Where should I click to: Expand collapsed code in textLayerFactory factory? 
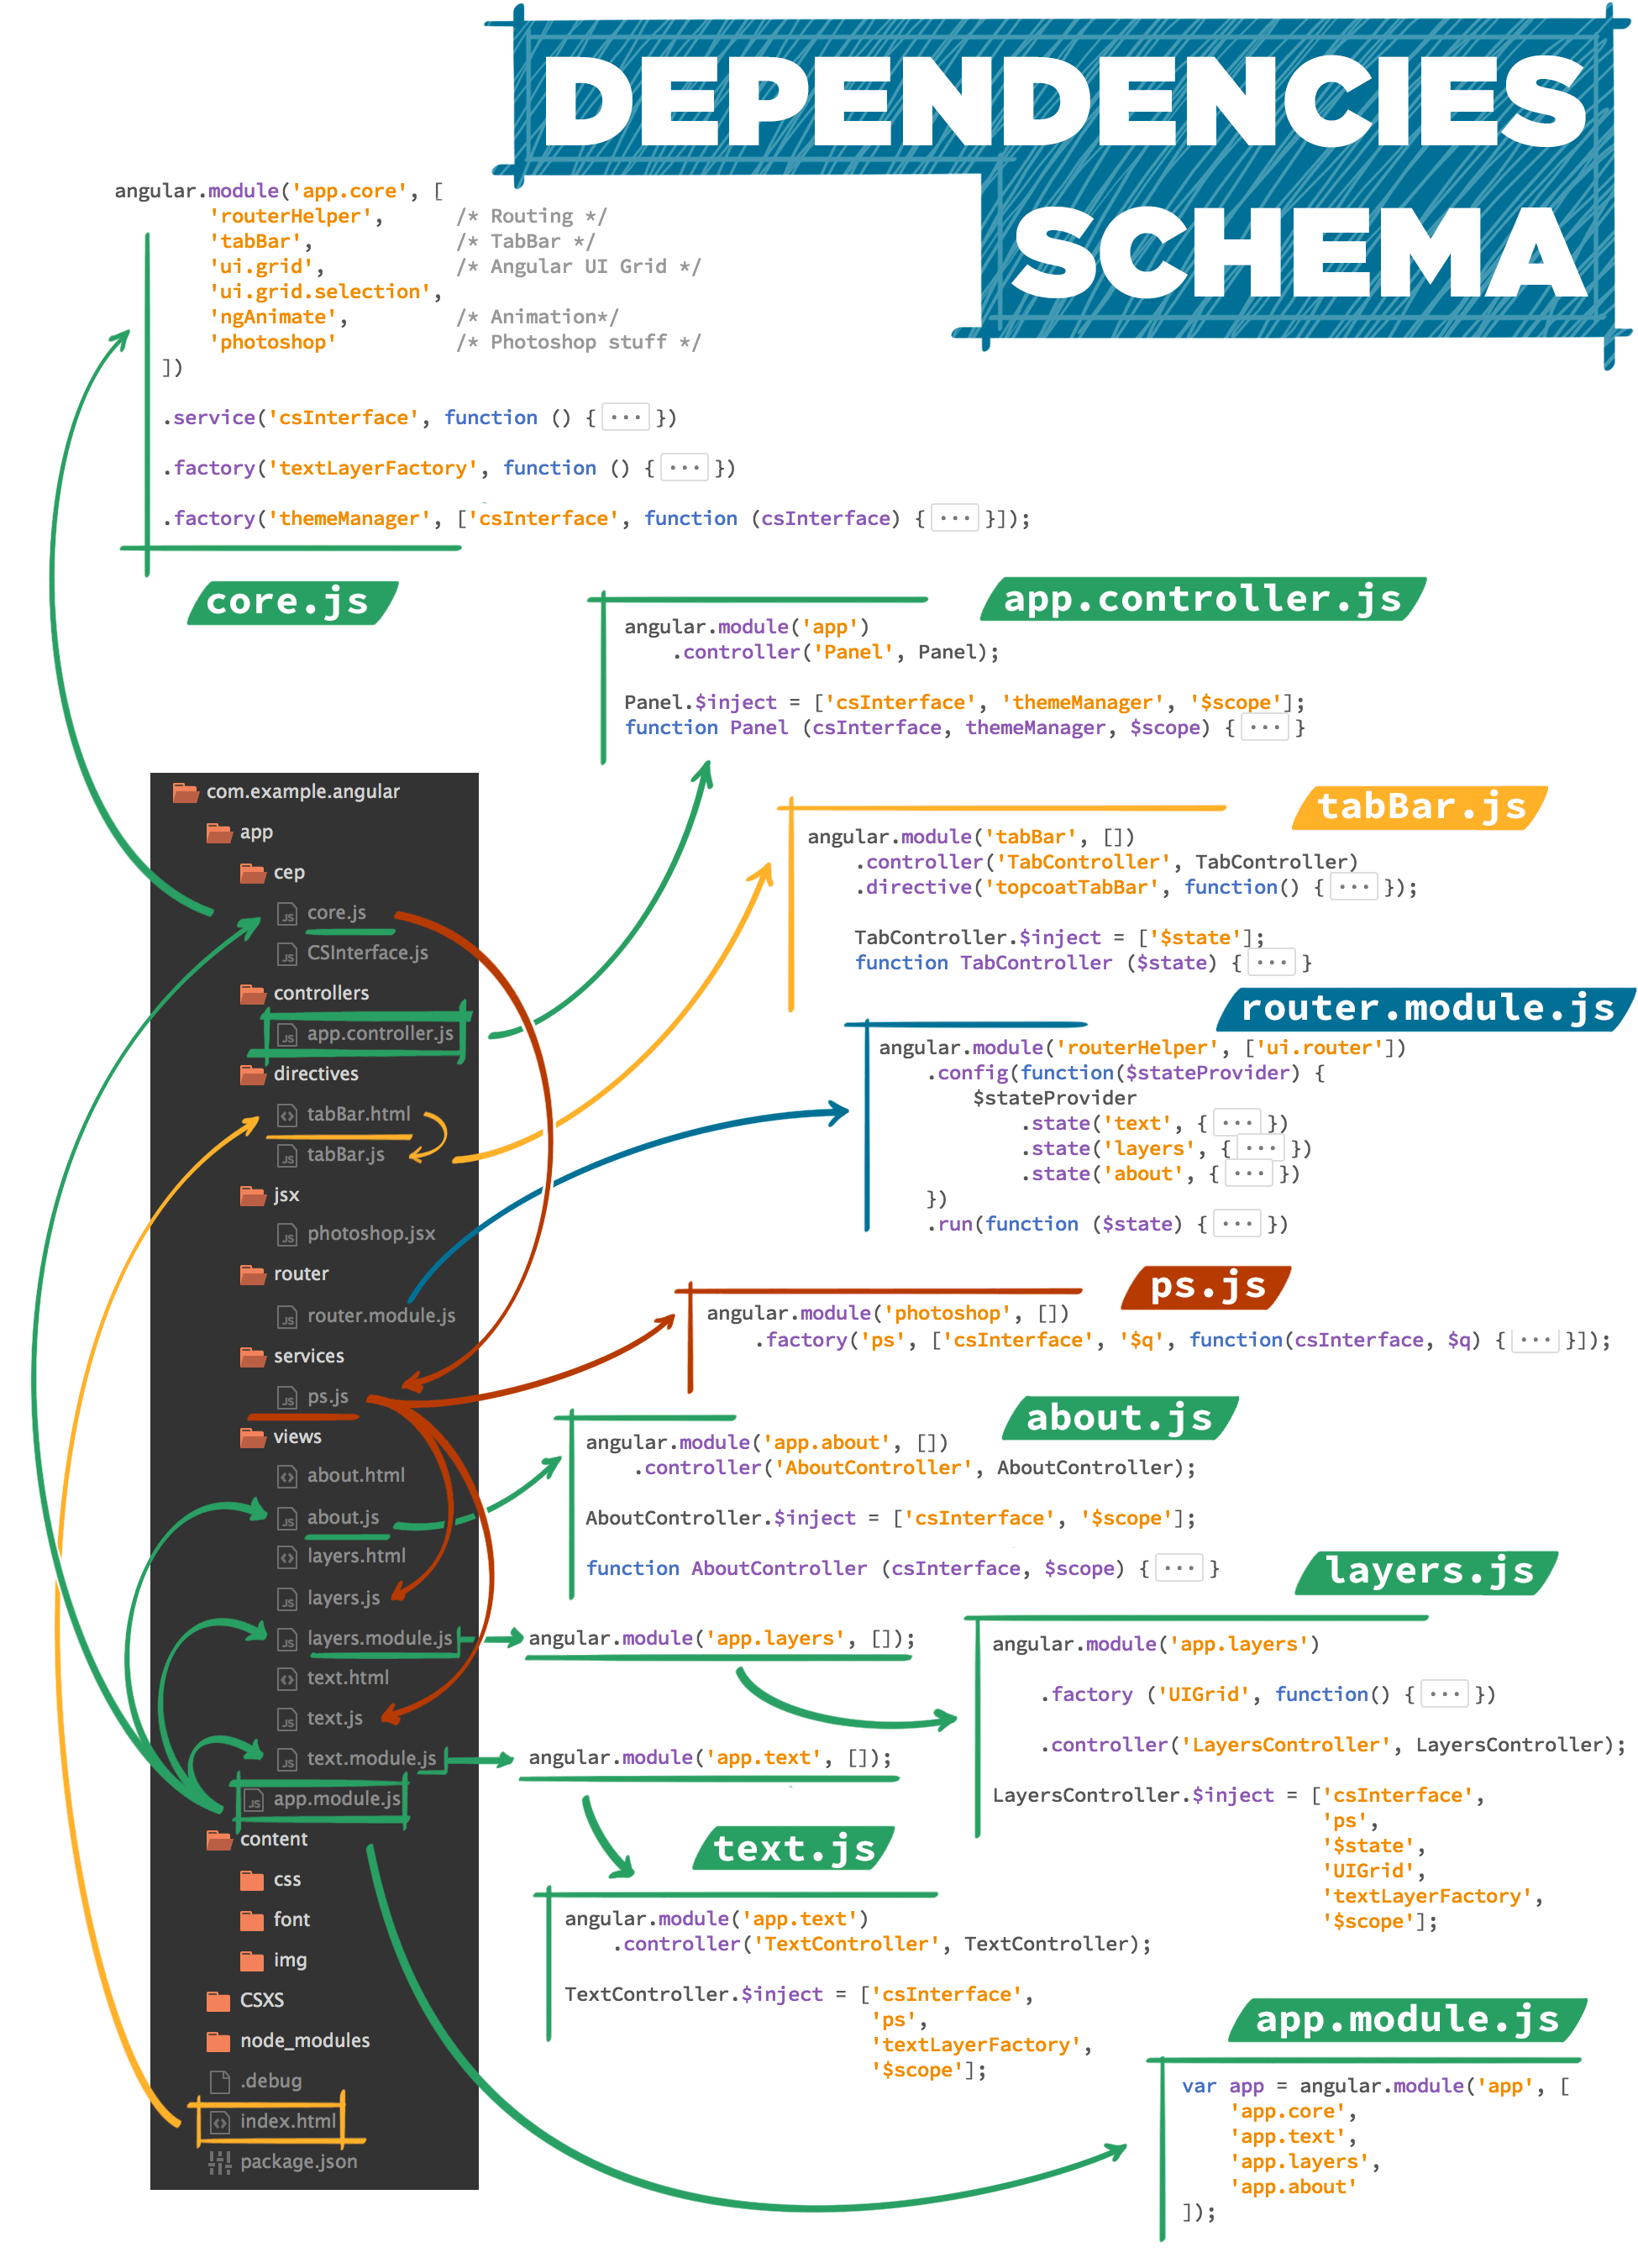[x=685, y=467]
